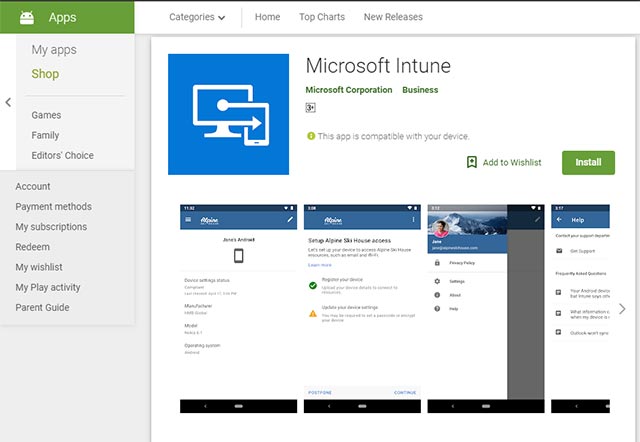
Task: Click the Android Apps logo icon
Action: [27, 17]
